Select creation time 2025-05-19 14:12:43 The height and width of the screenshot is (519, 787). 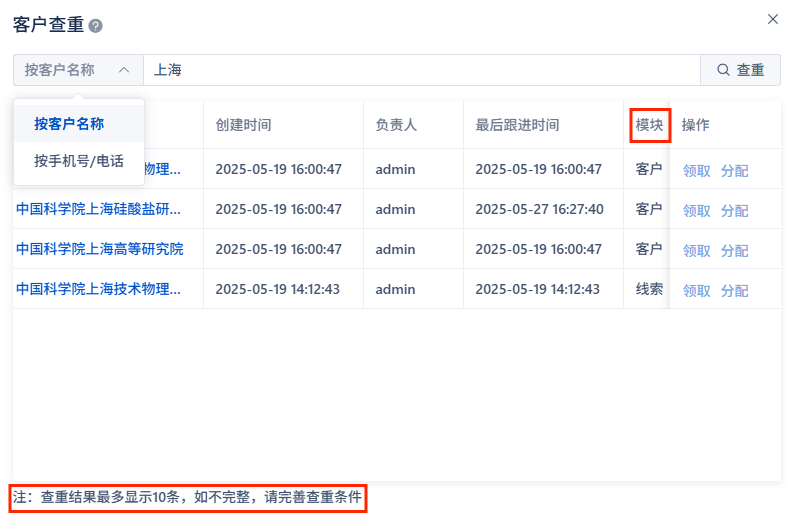[278, 289]
